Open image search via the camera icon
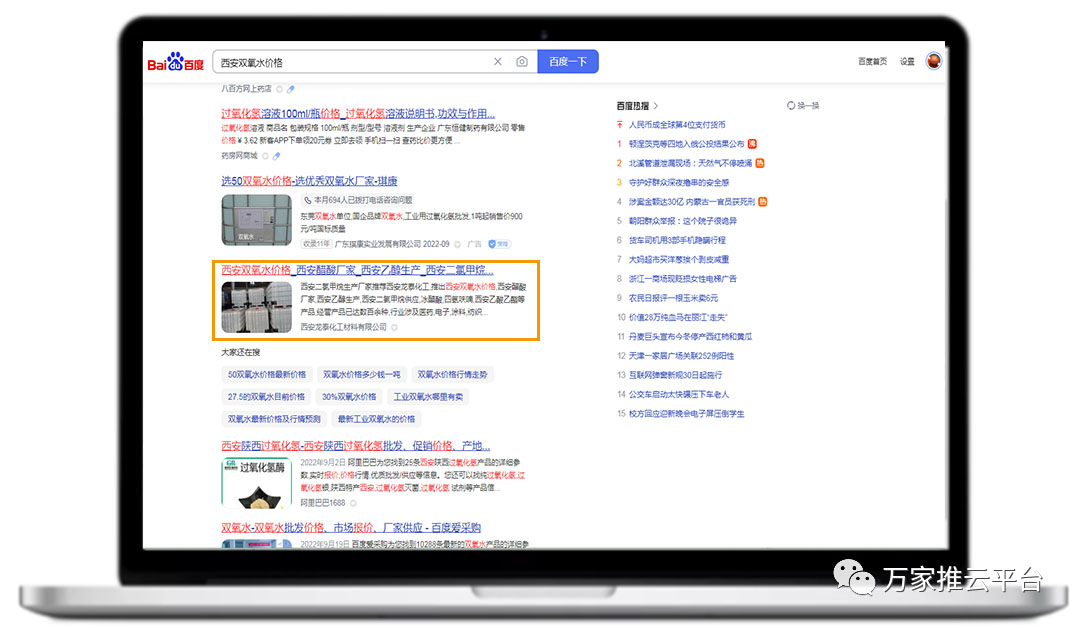 [x=522, y=62]
